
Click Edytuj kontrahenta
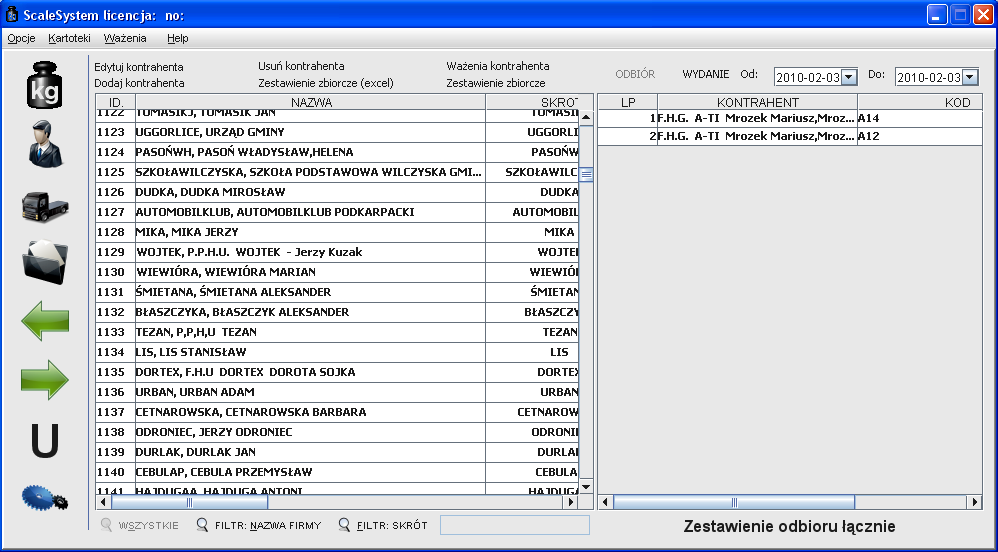139,67
